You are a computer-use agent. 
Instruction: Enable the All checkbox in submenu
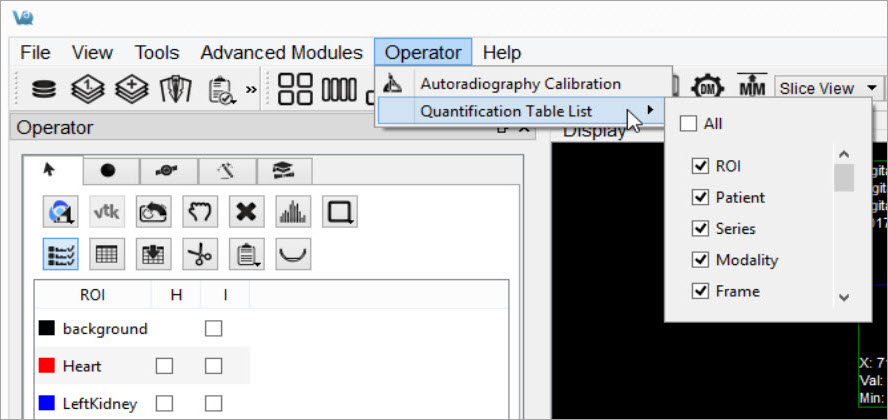pos(687,124)
